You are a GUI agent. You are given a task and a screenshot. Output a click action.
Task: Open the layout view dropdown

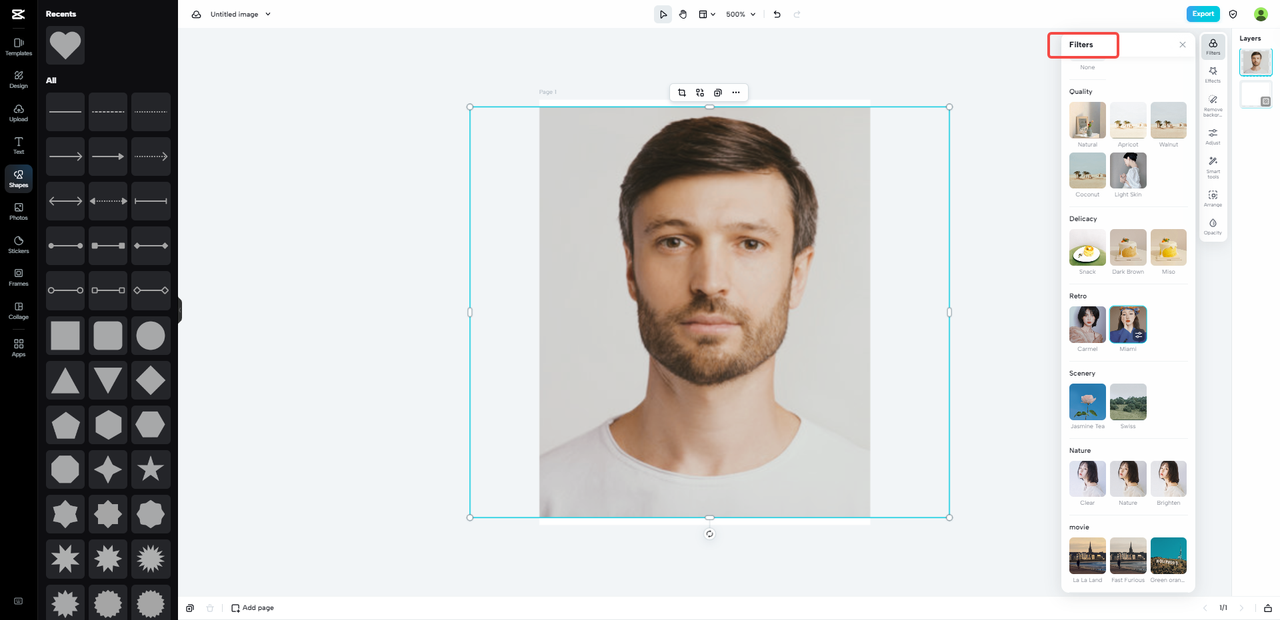point(706,14)
